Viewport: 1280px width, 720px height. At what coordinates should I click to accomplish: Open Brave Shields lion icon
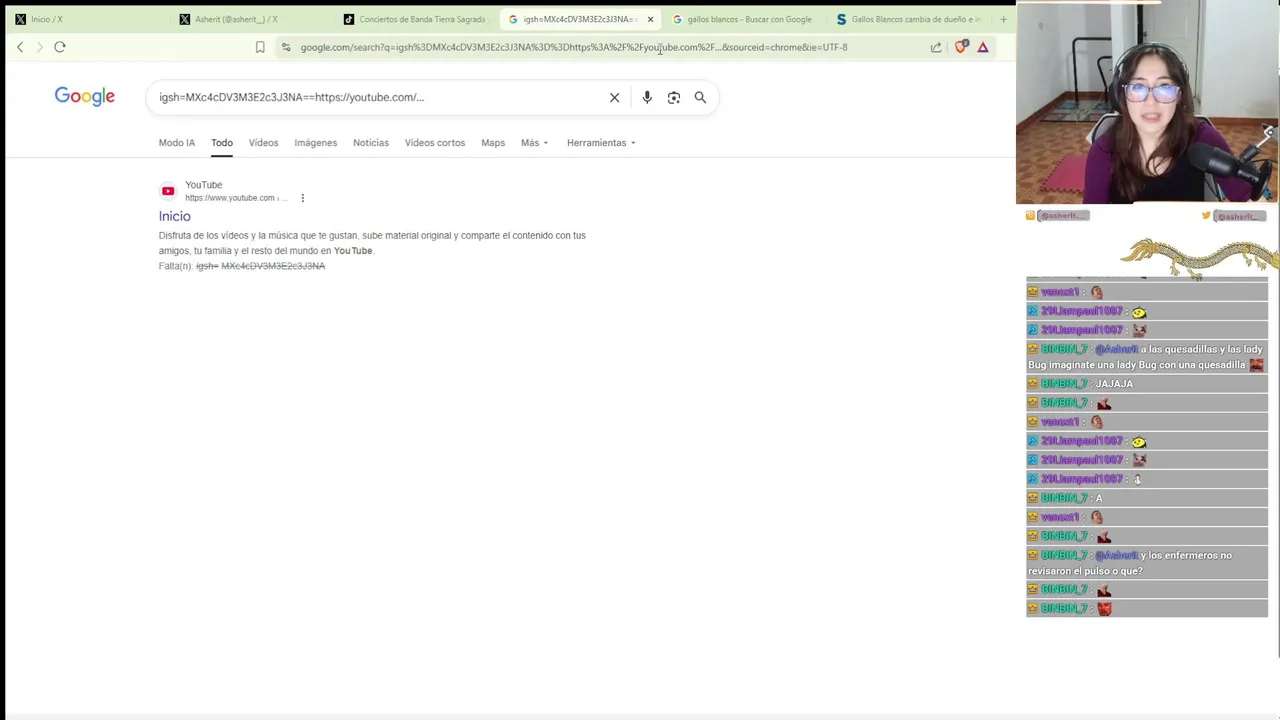(x=961, y=47)
